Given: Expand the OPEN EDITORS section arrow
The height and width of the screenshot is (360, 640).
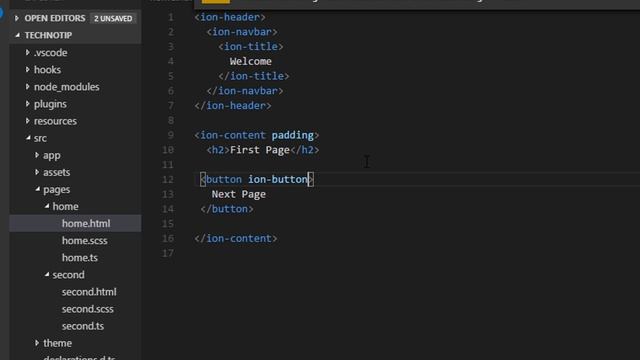Looking at the screenshot, I should (17, 18).
